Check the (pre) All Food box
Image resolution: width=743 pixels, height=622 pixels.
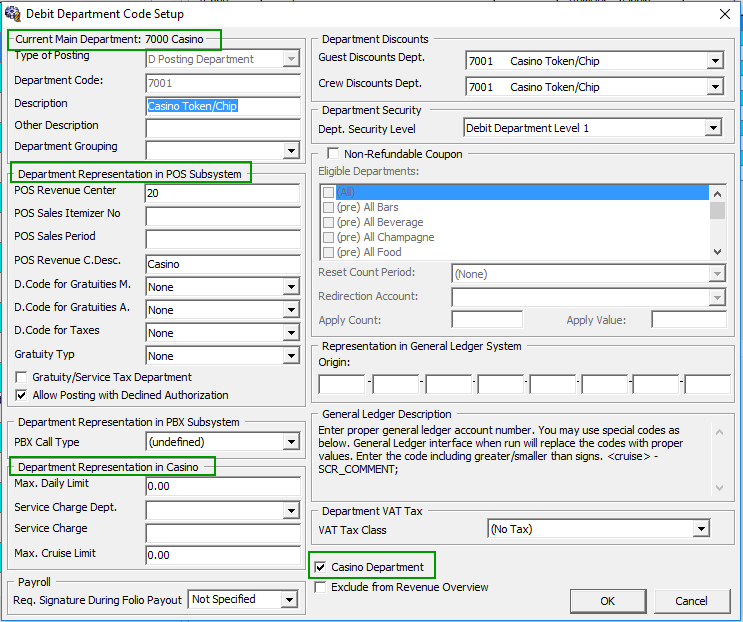(x=328, y=252)
